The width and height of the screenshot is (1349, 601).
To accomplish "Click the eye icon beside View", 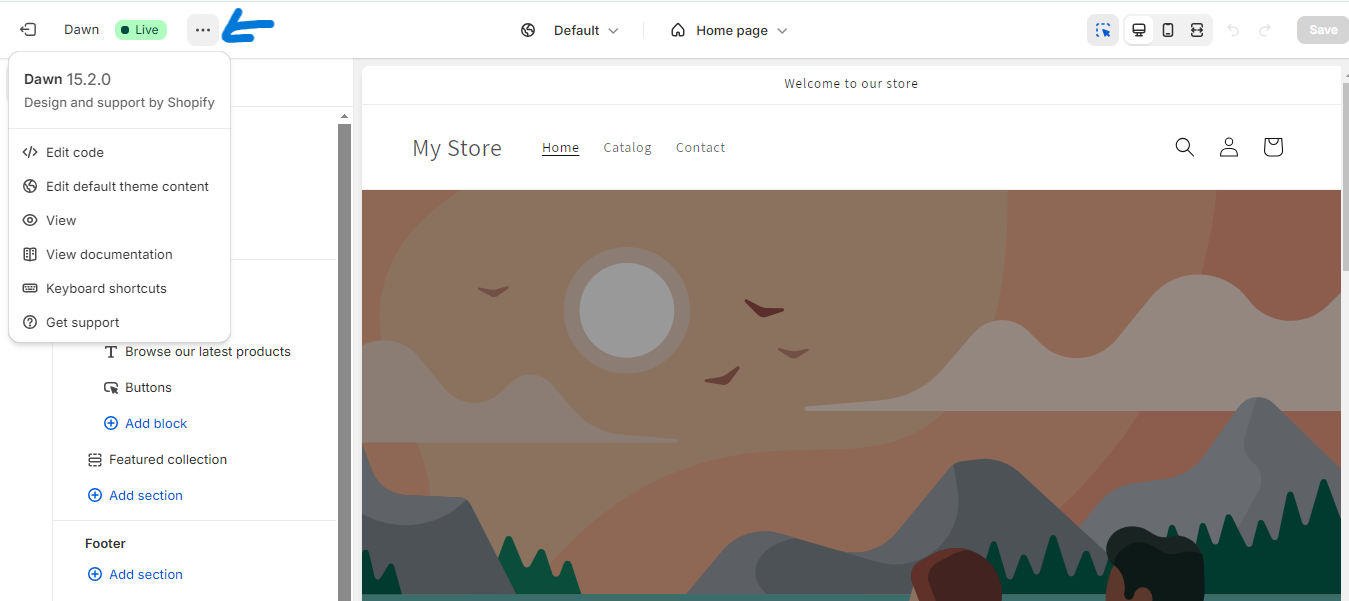I will (x=30, y=220).
